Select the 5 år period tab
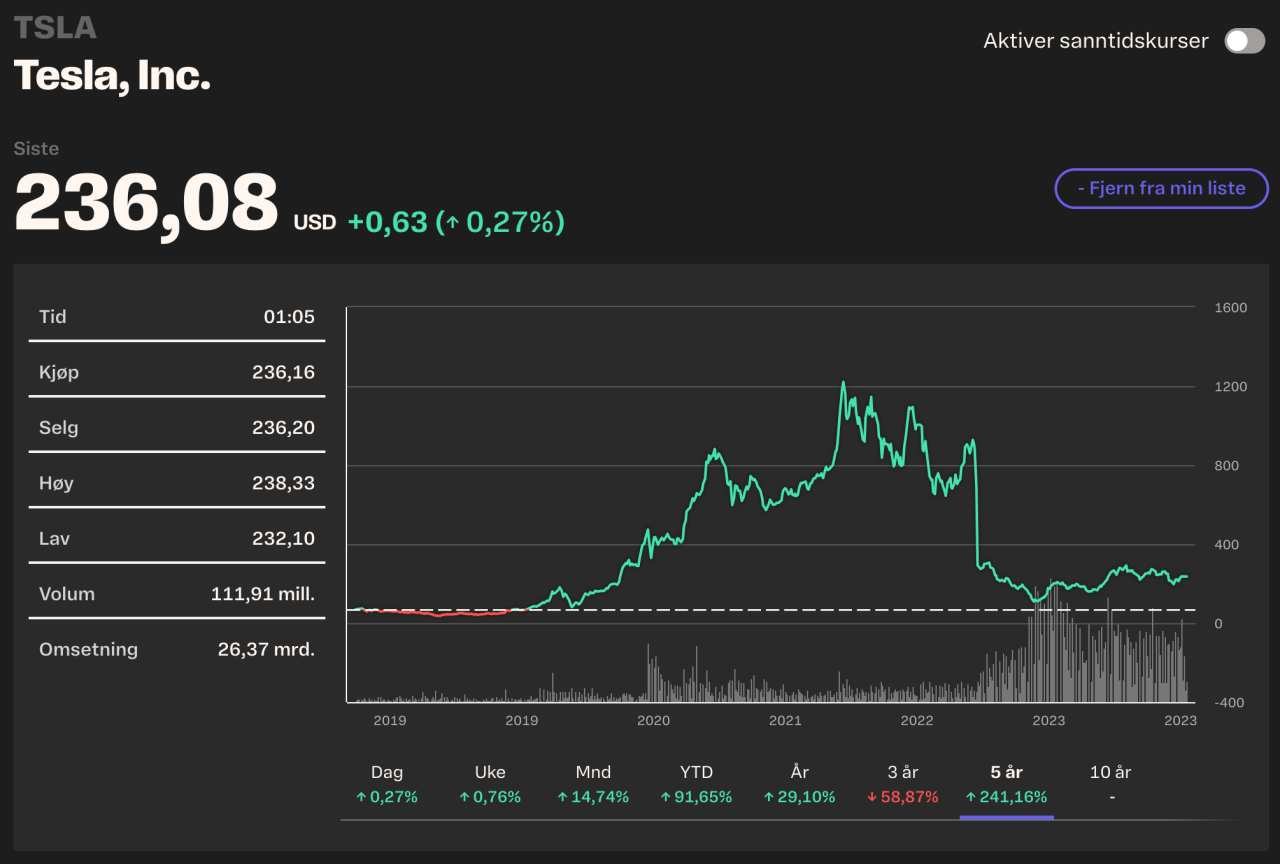The height and width of the screenshot is (864, 1280). click(1006, 784)
